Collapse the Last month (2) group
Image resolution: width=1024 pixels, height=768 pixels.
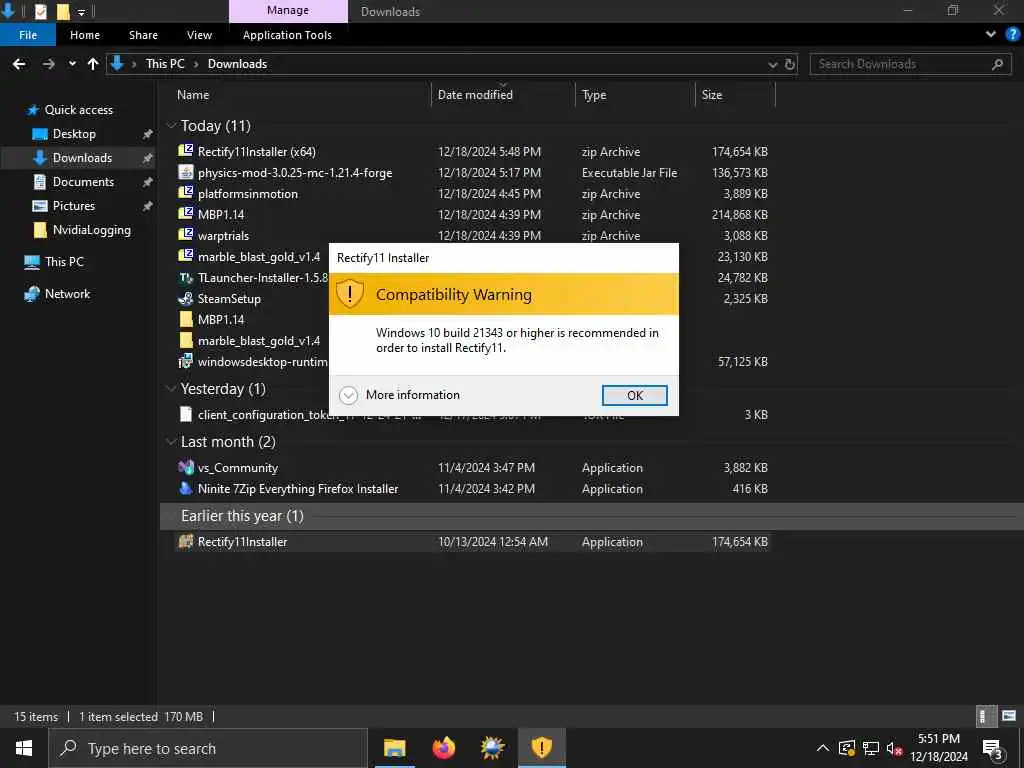(x=172, y=441)
